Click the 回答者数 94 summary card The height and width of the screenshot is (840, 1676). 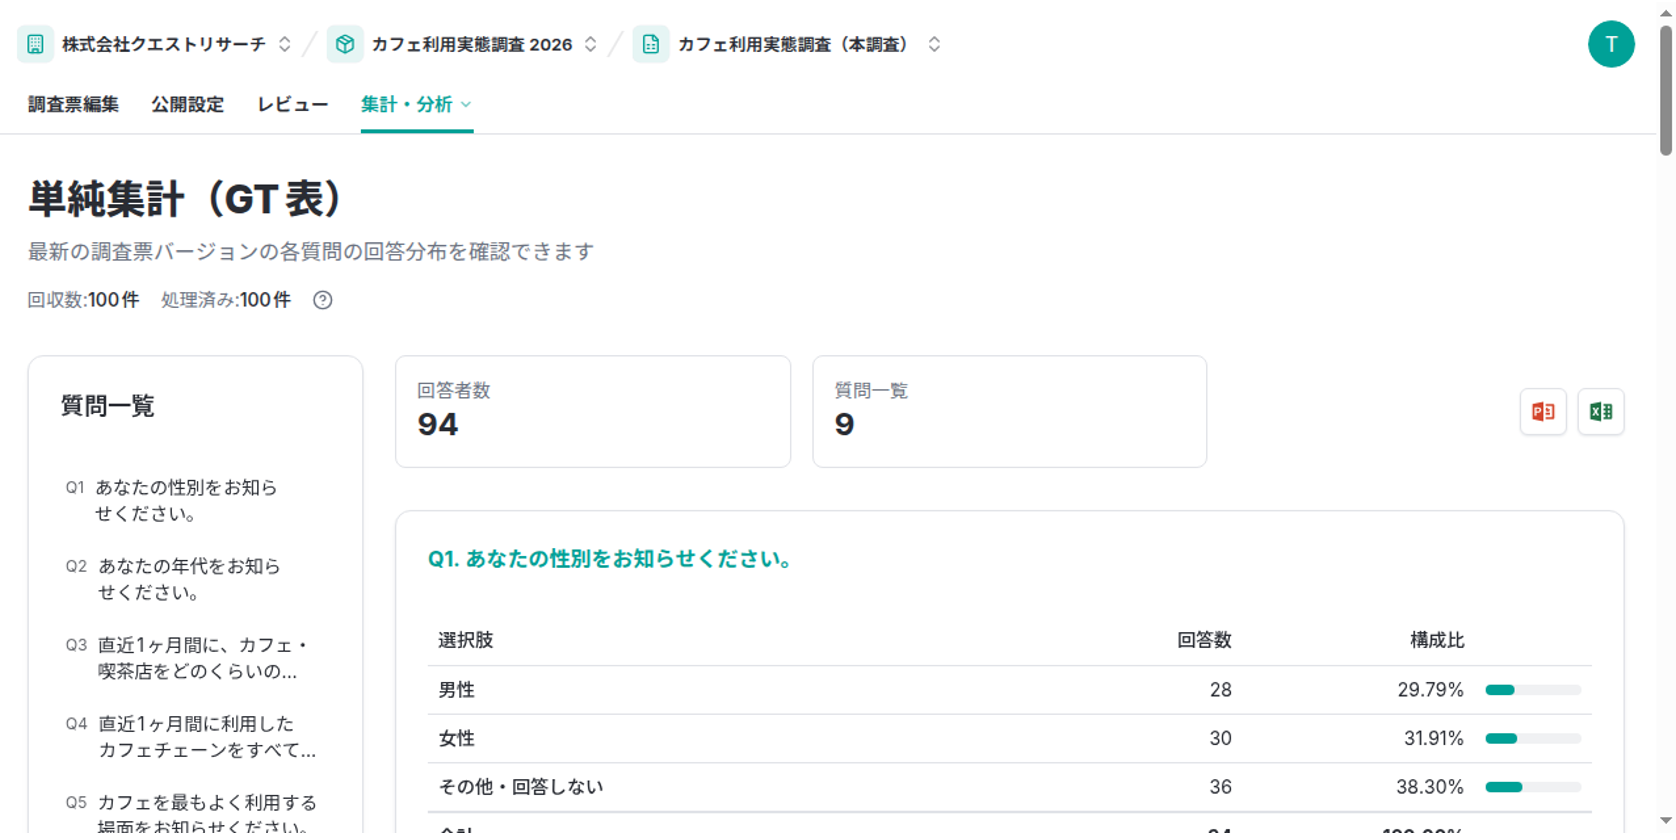[593, 411]
